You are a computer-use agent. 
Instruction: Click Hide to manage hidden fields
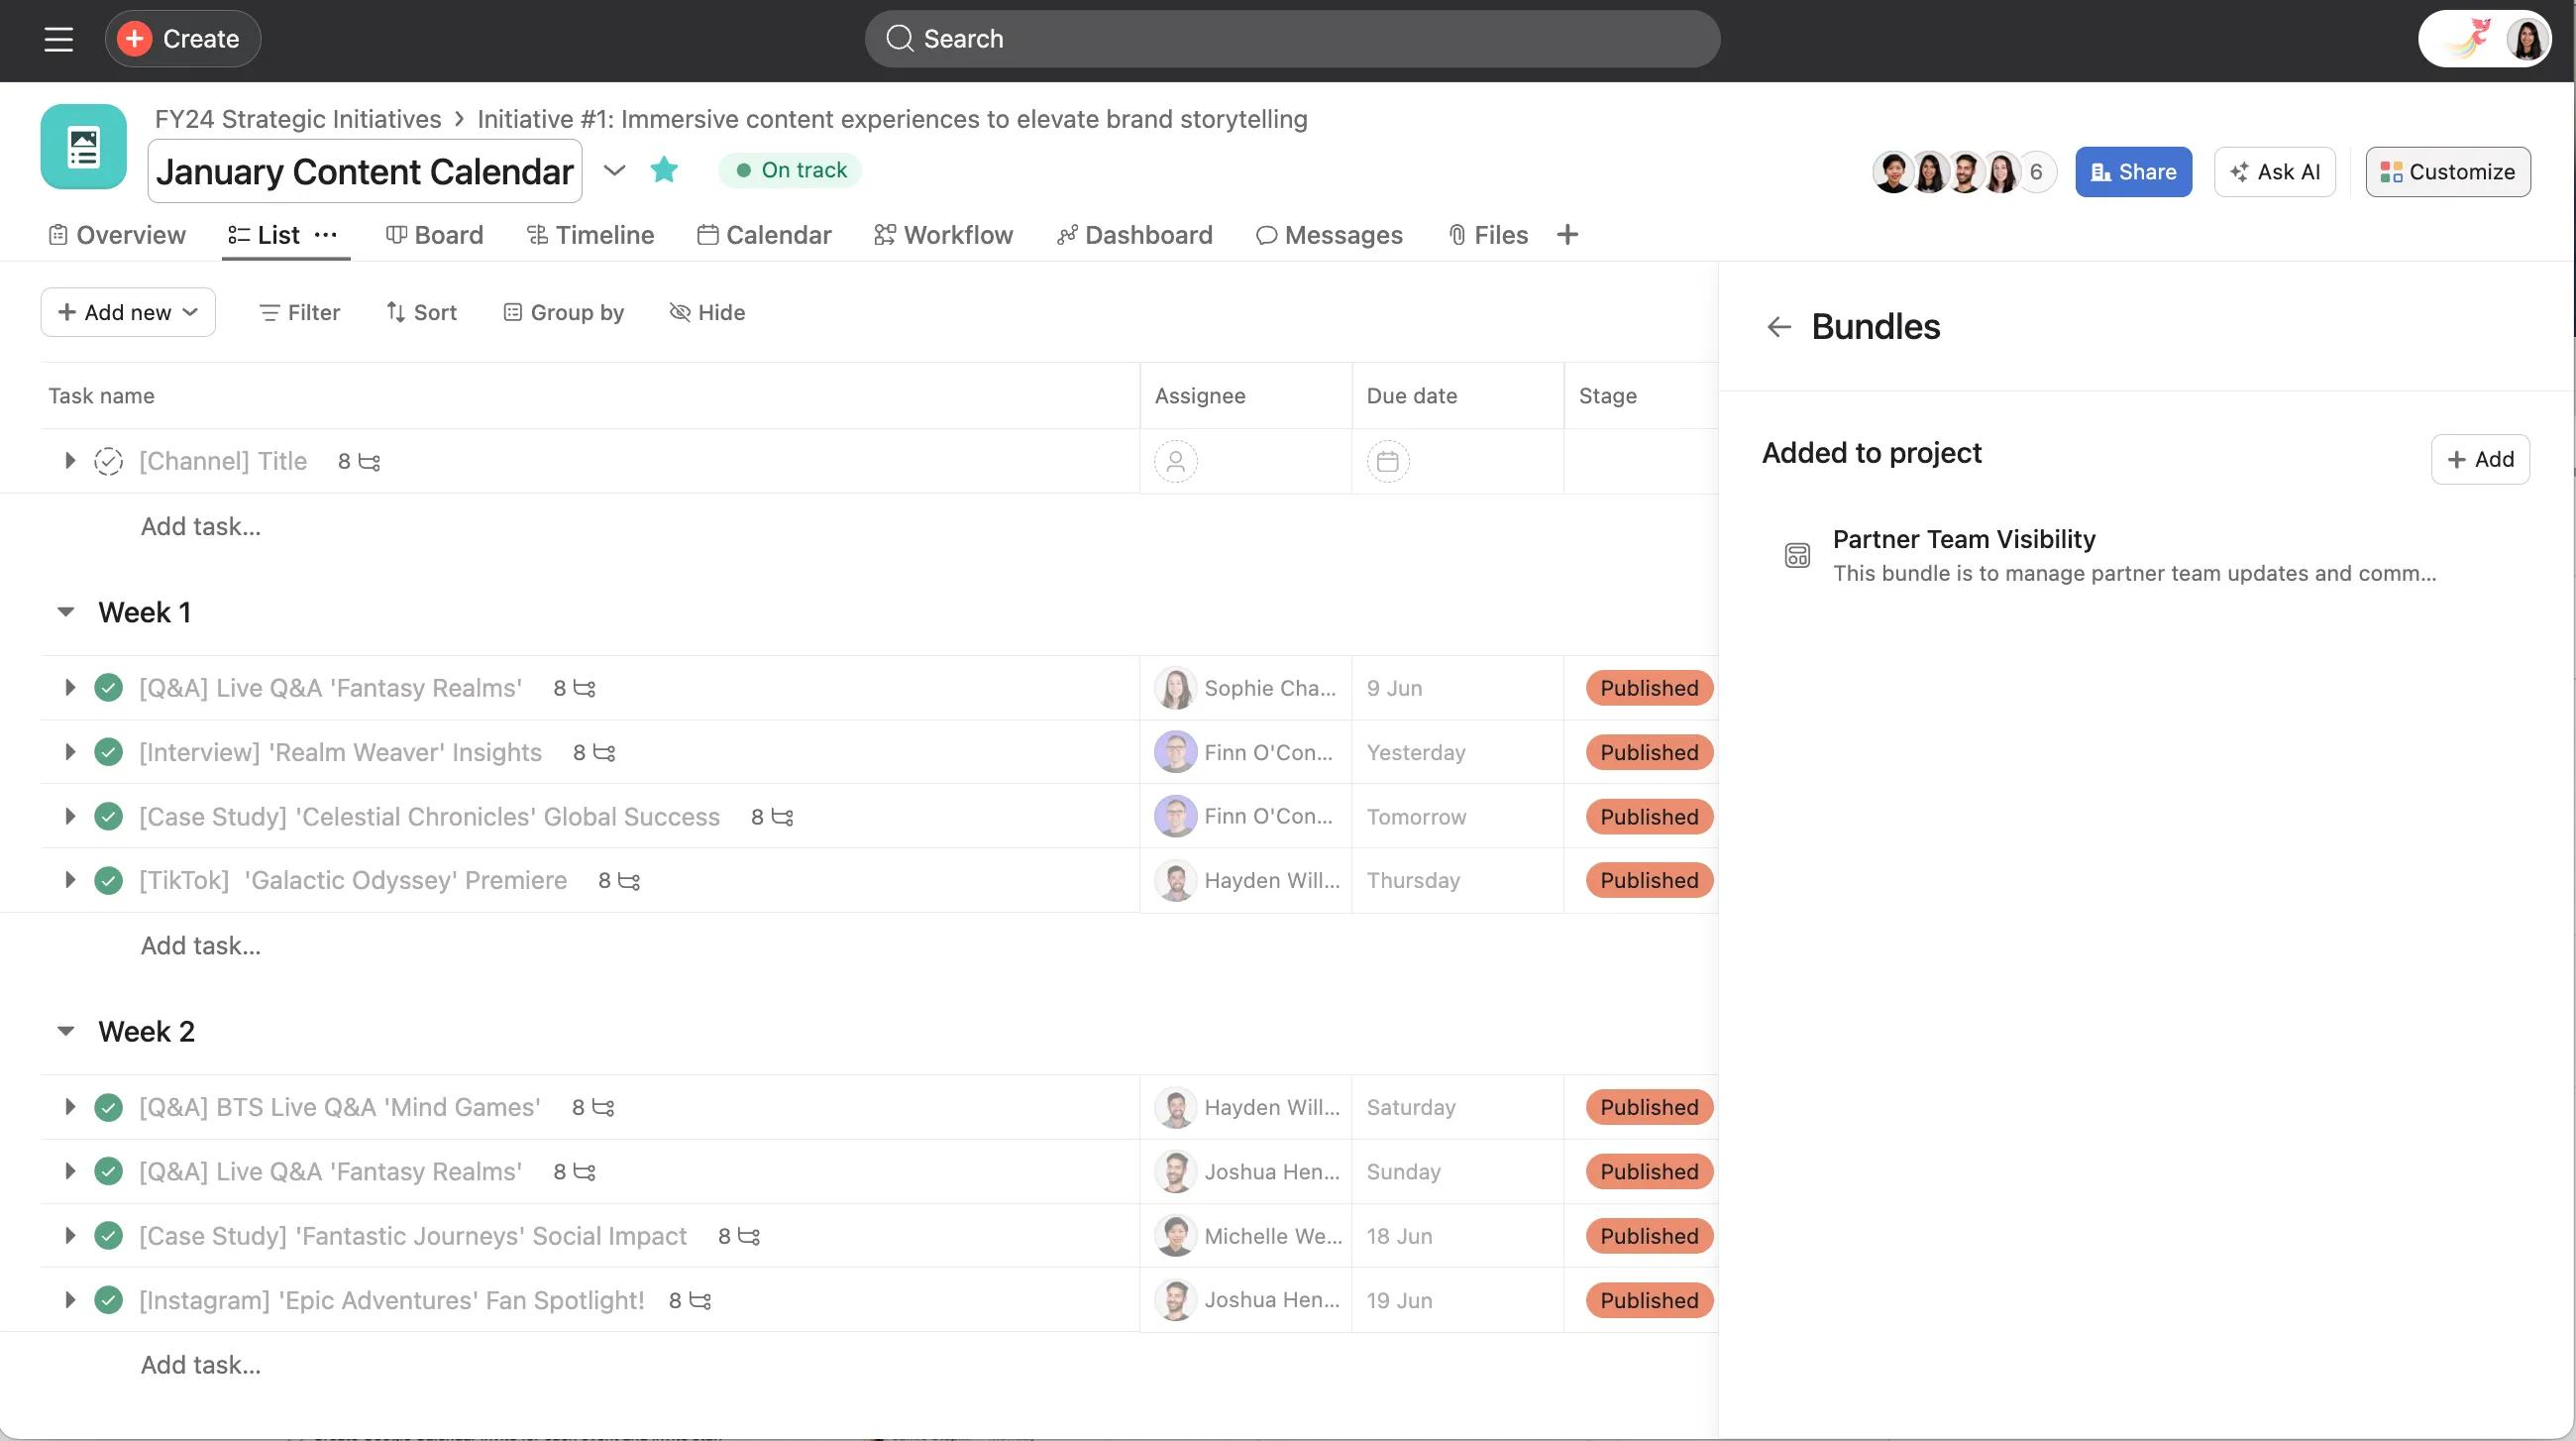(707, 312)
